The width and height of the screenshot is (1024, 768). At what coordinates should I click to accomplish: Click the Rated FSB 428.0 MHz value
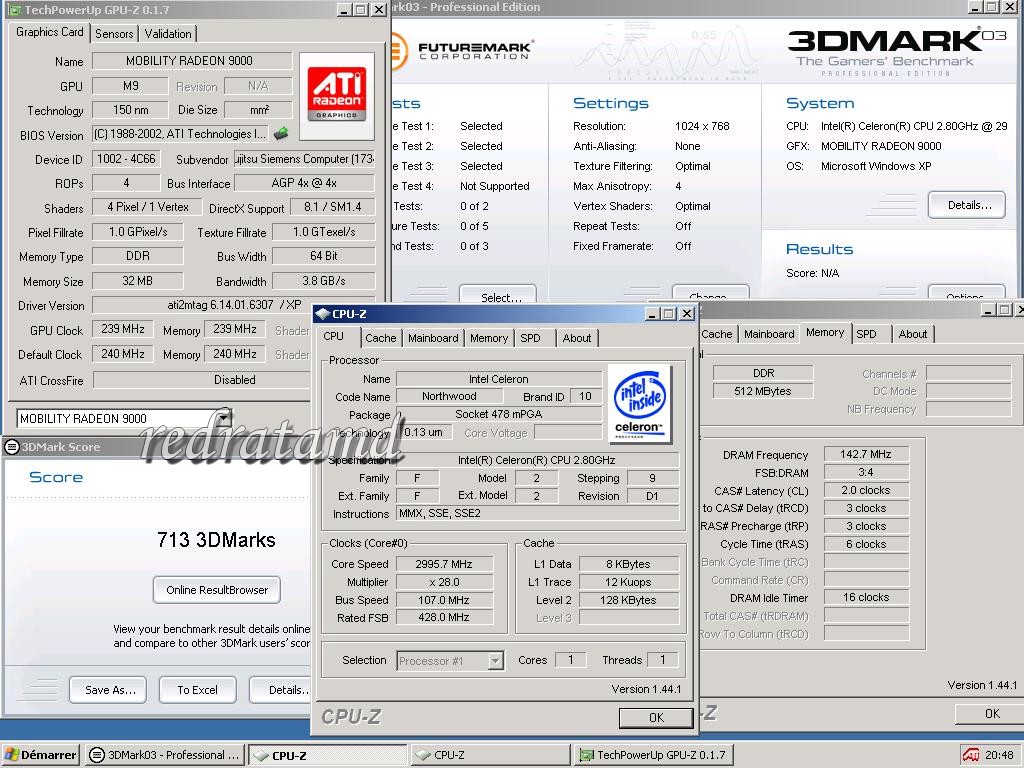pyautogui.click(x=444, y=617)
